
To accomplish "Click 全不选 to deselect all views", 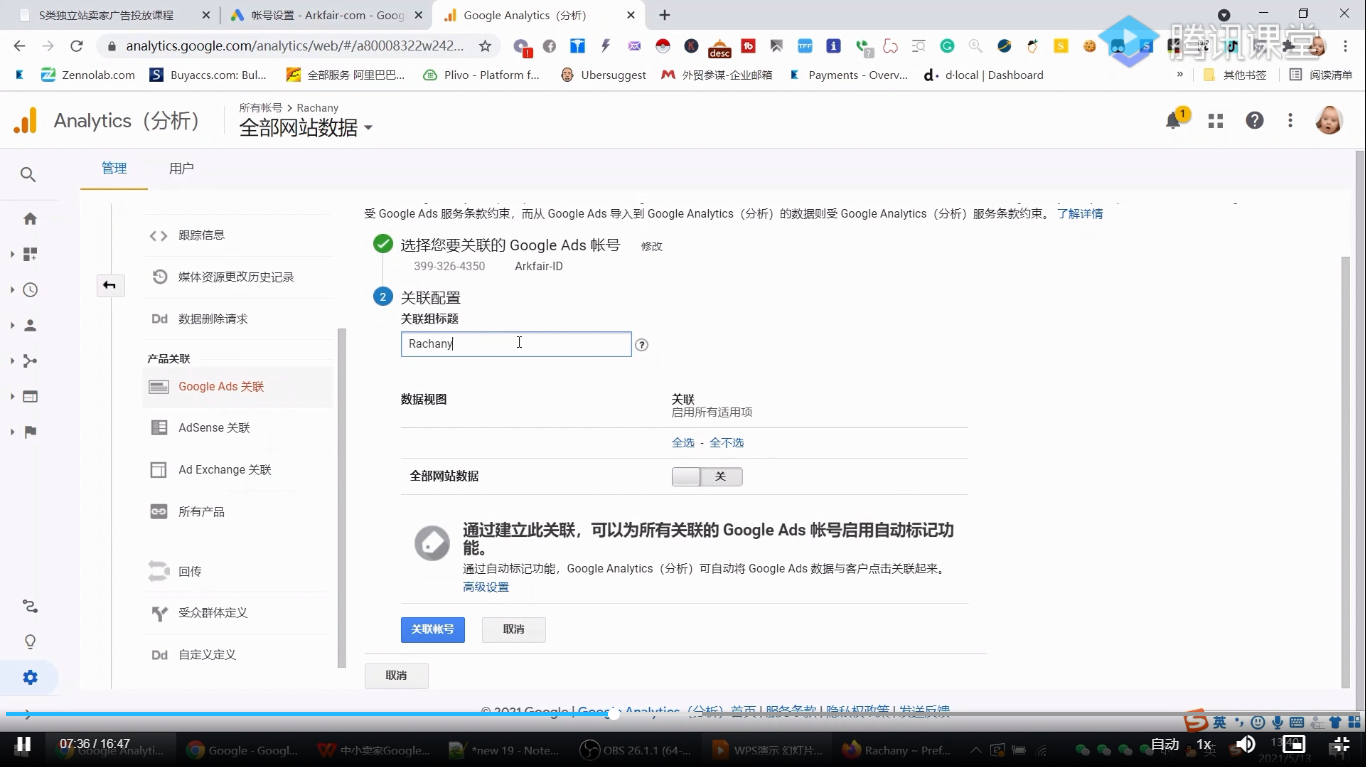I will click(725, 442).
